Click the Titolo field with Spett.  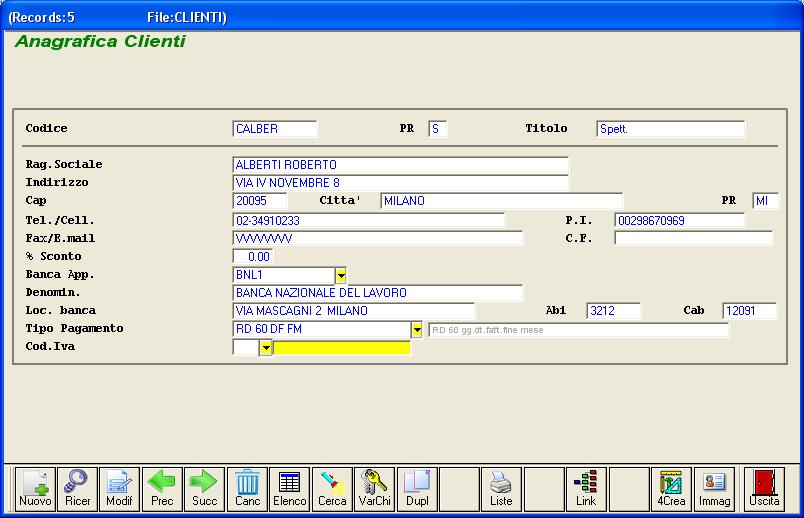point(671,129)
